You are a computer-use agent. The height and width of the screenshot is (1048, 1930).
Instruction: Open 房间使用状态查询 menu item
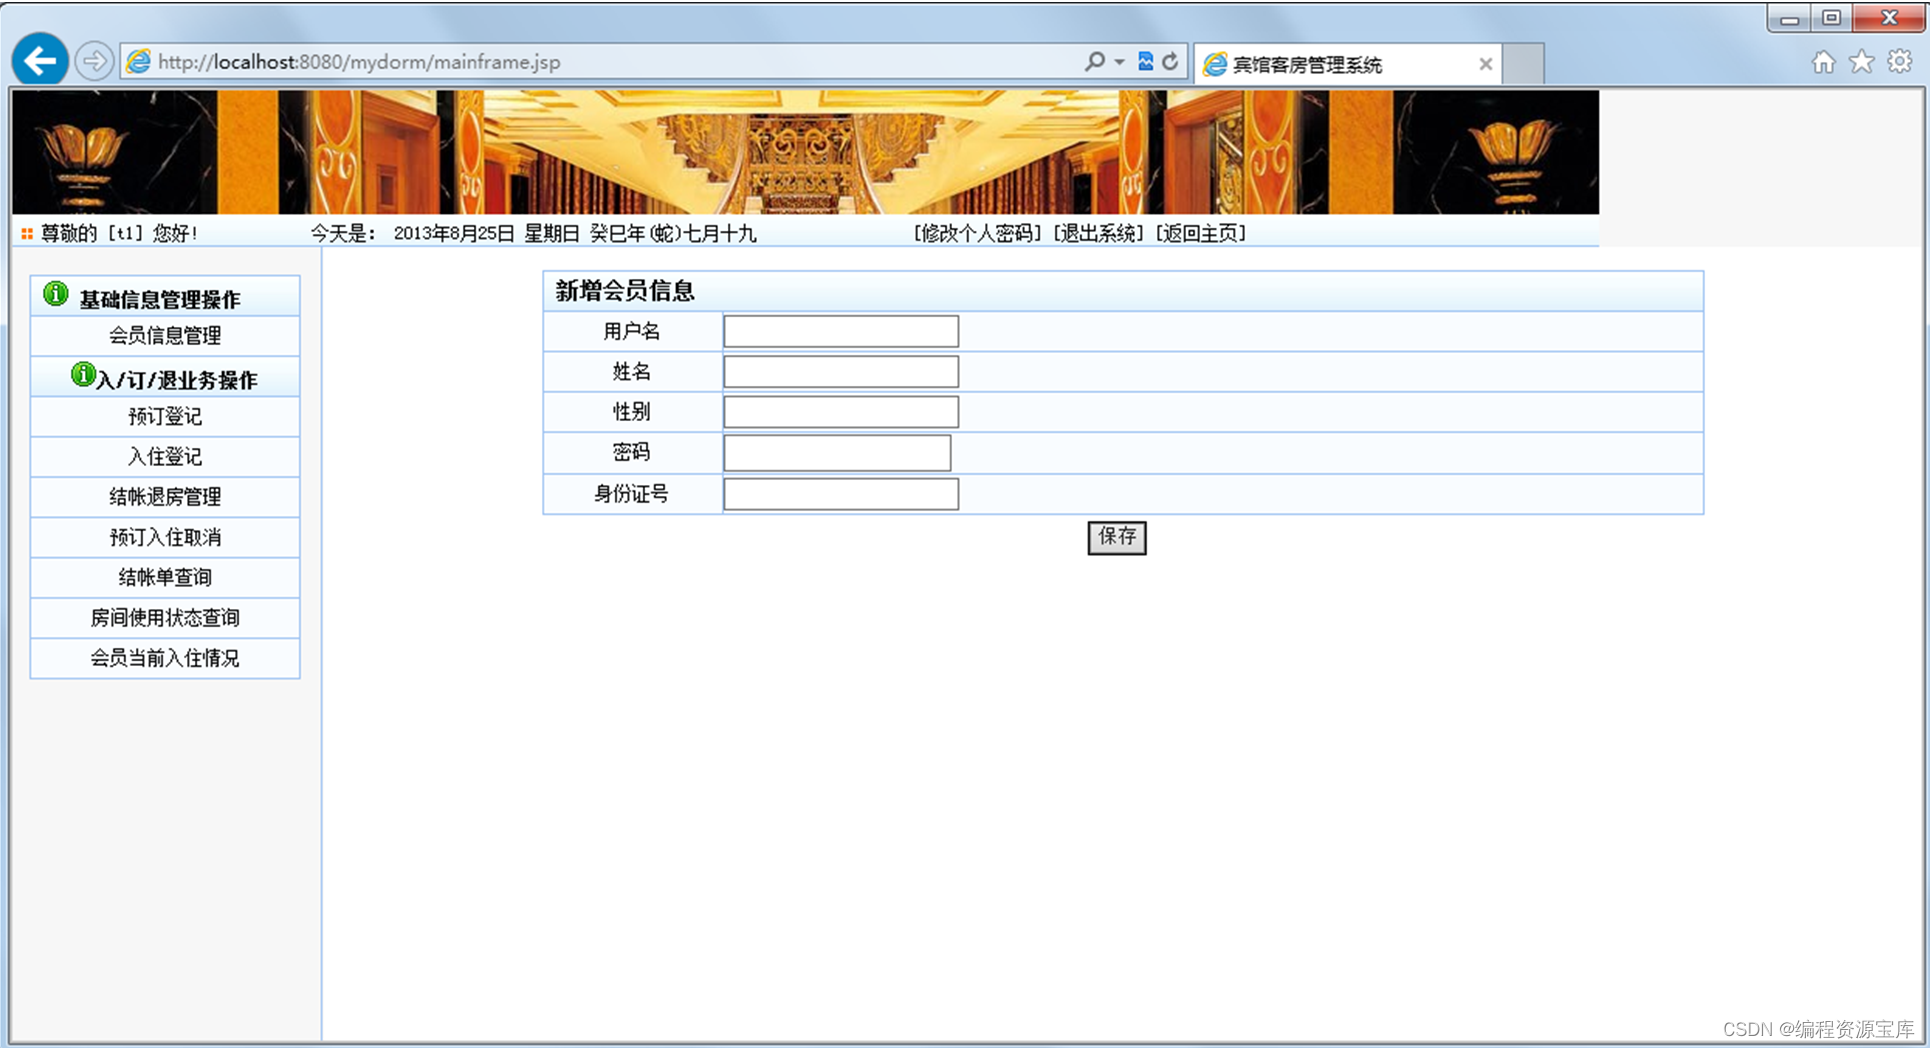165,618
